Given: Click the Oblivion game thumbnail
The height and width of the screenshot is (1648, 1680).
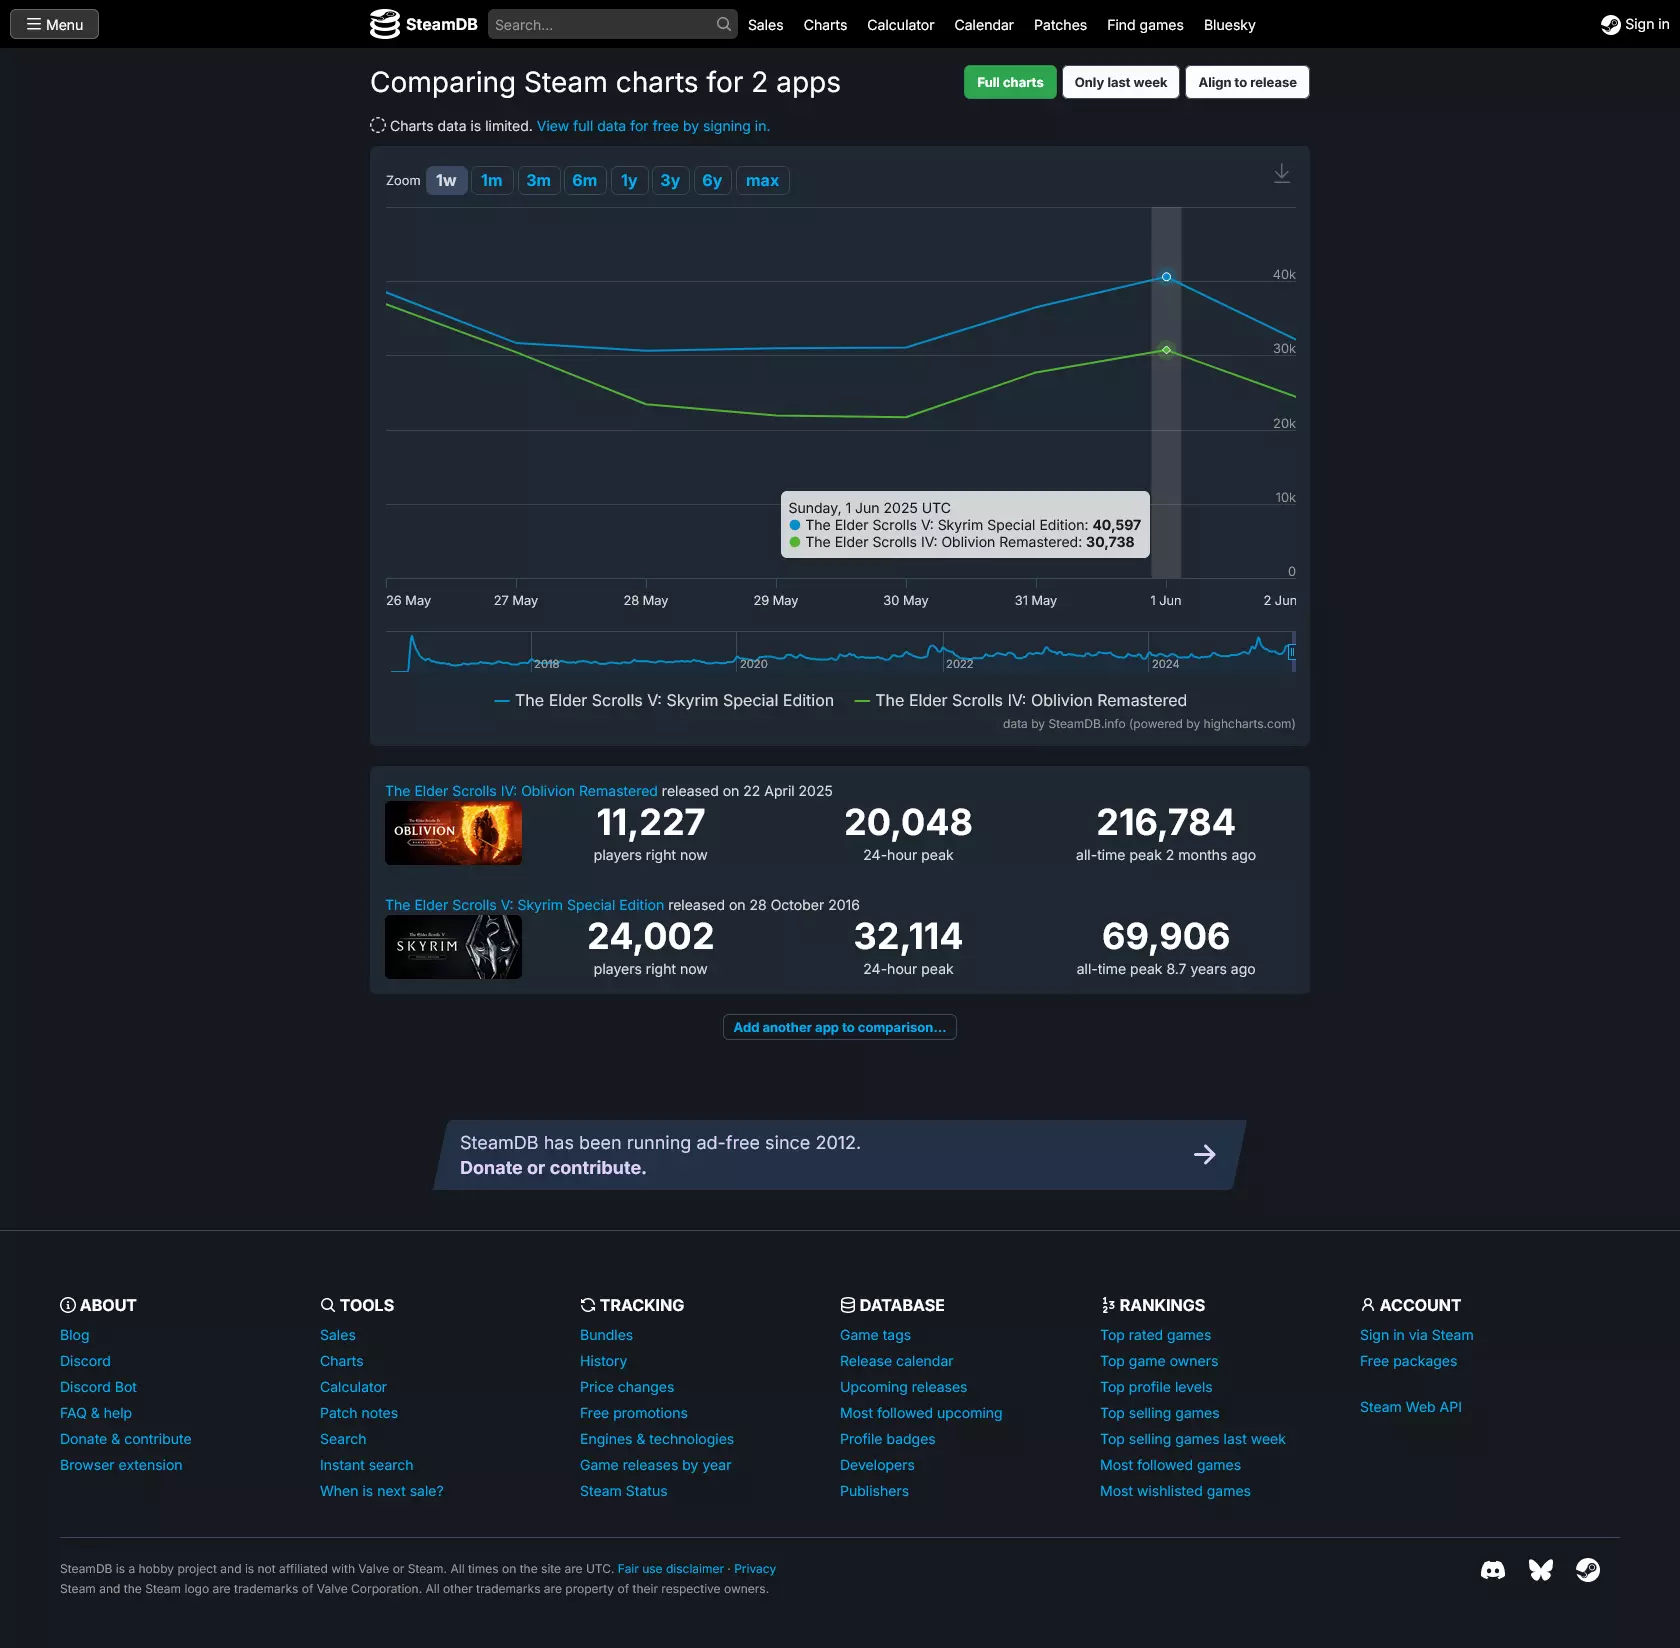Looking at the screenshot, I should tap(453, 833).
